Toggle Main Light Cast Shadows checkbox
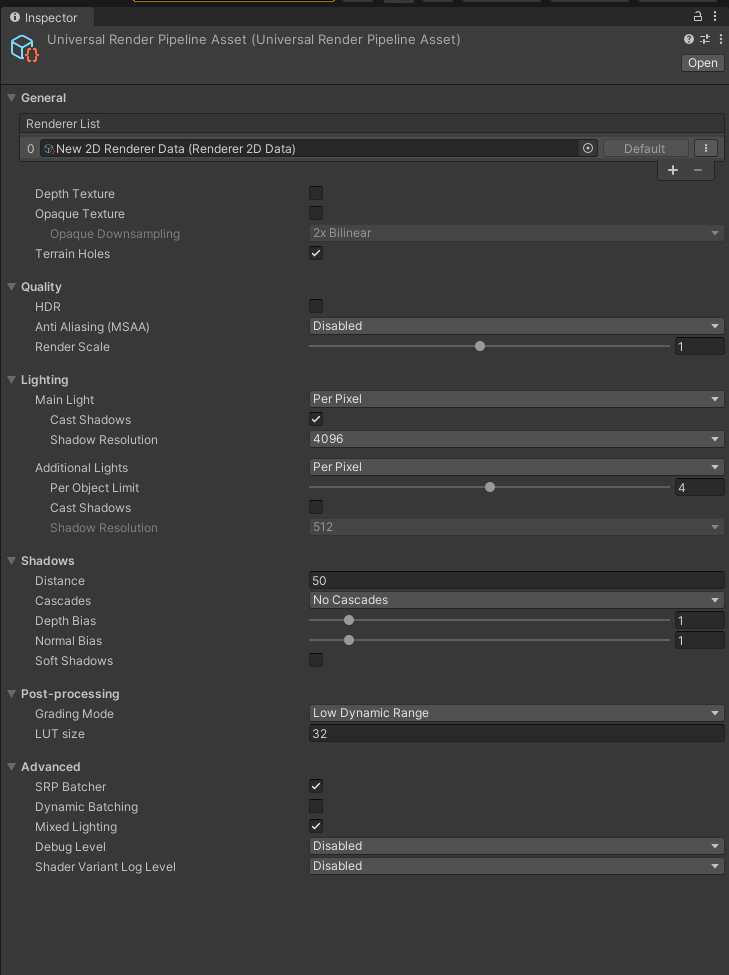This screenshot has height=975, width=729. (316, 419)
